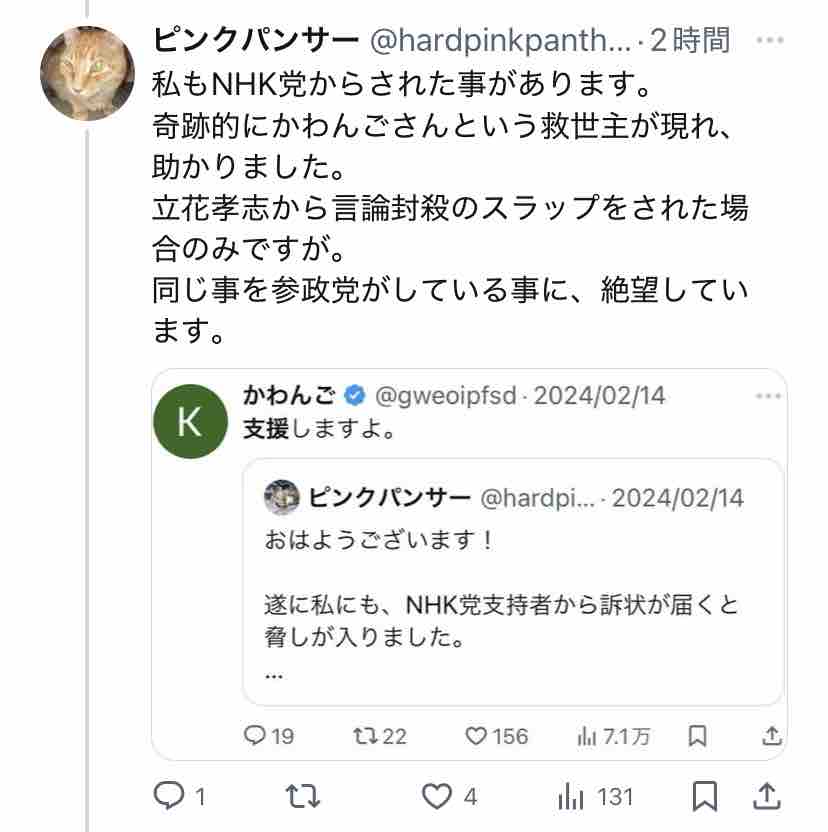The image size is (828, 832).
Task: Reply to the main tweet
Action: pos(170,797)
